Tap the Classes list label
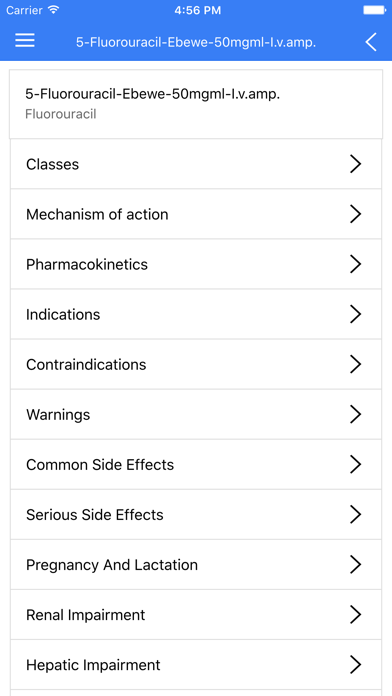 coord(52,164)
